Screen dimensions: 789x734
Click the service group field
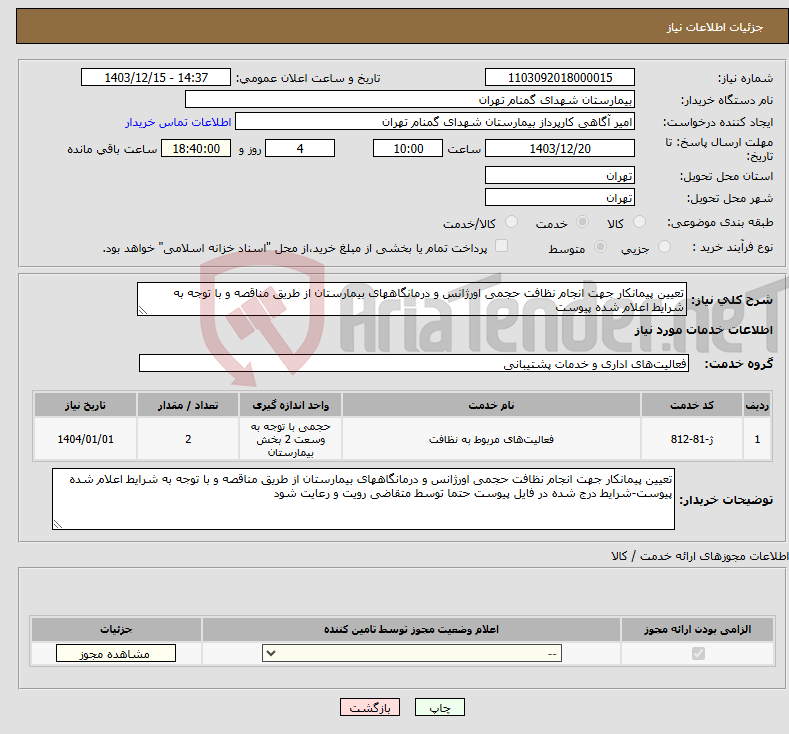(414, 363)
